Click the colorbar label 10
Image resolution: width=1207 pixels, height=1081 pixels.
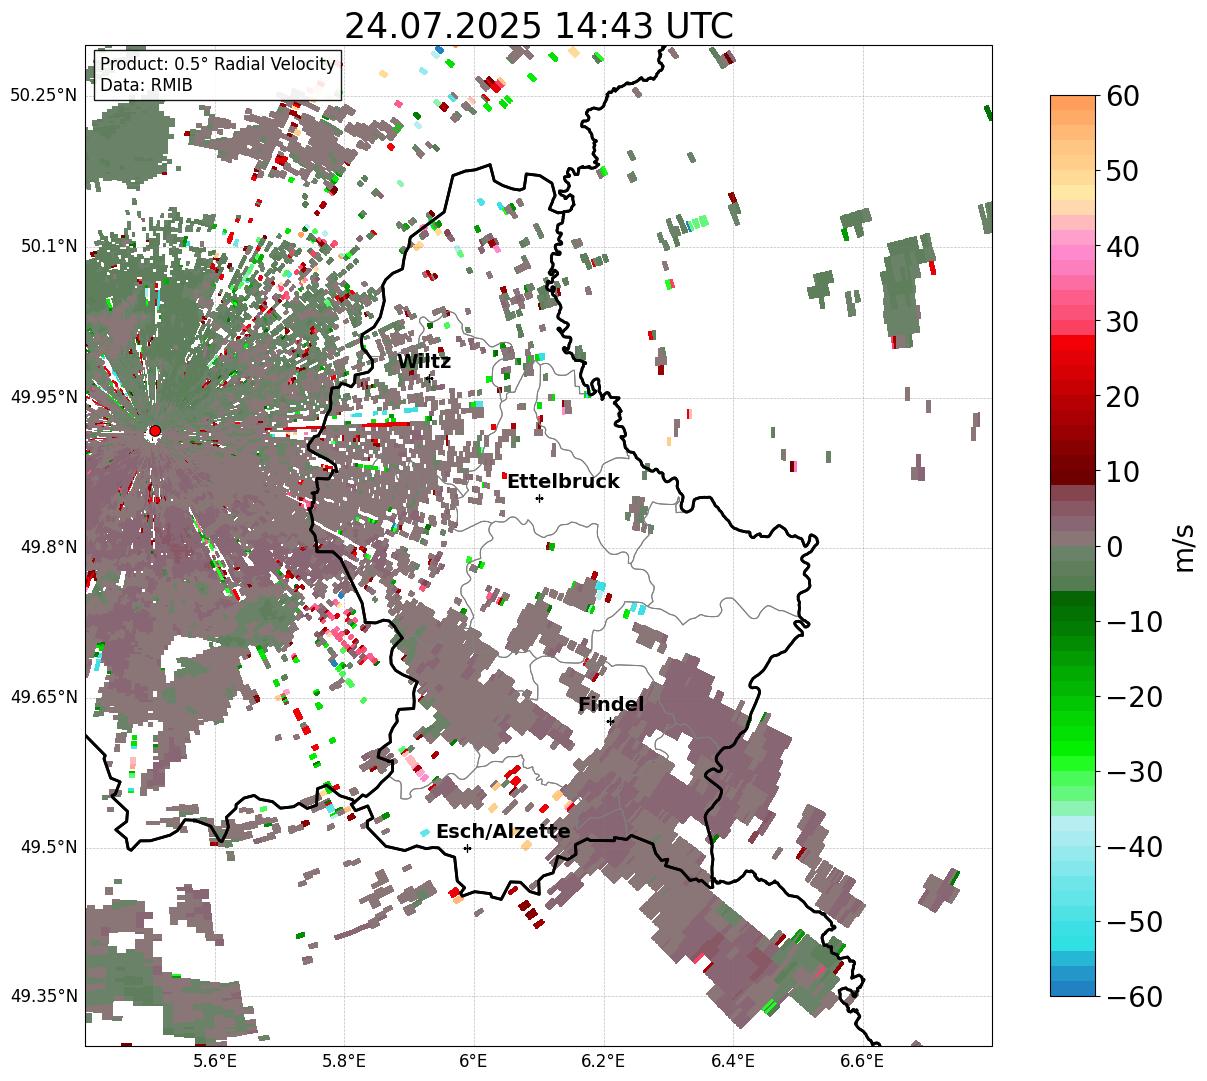pos(1122,472)
